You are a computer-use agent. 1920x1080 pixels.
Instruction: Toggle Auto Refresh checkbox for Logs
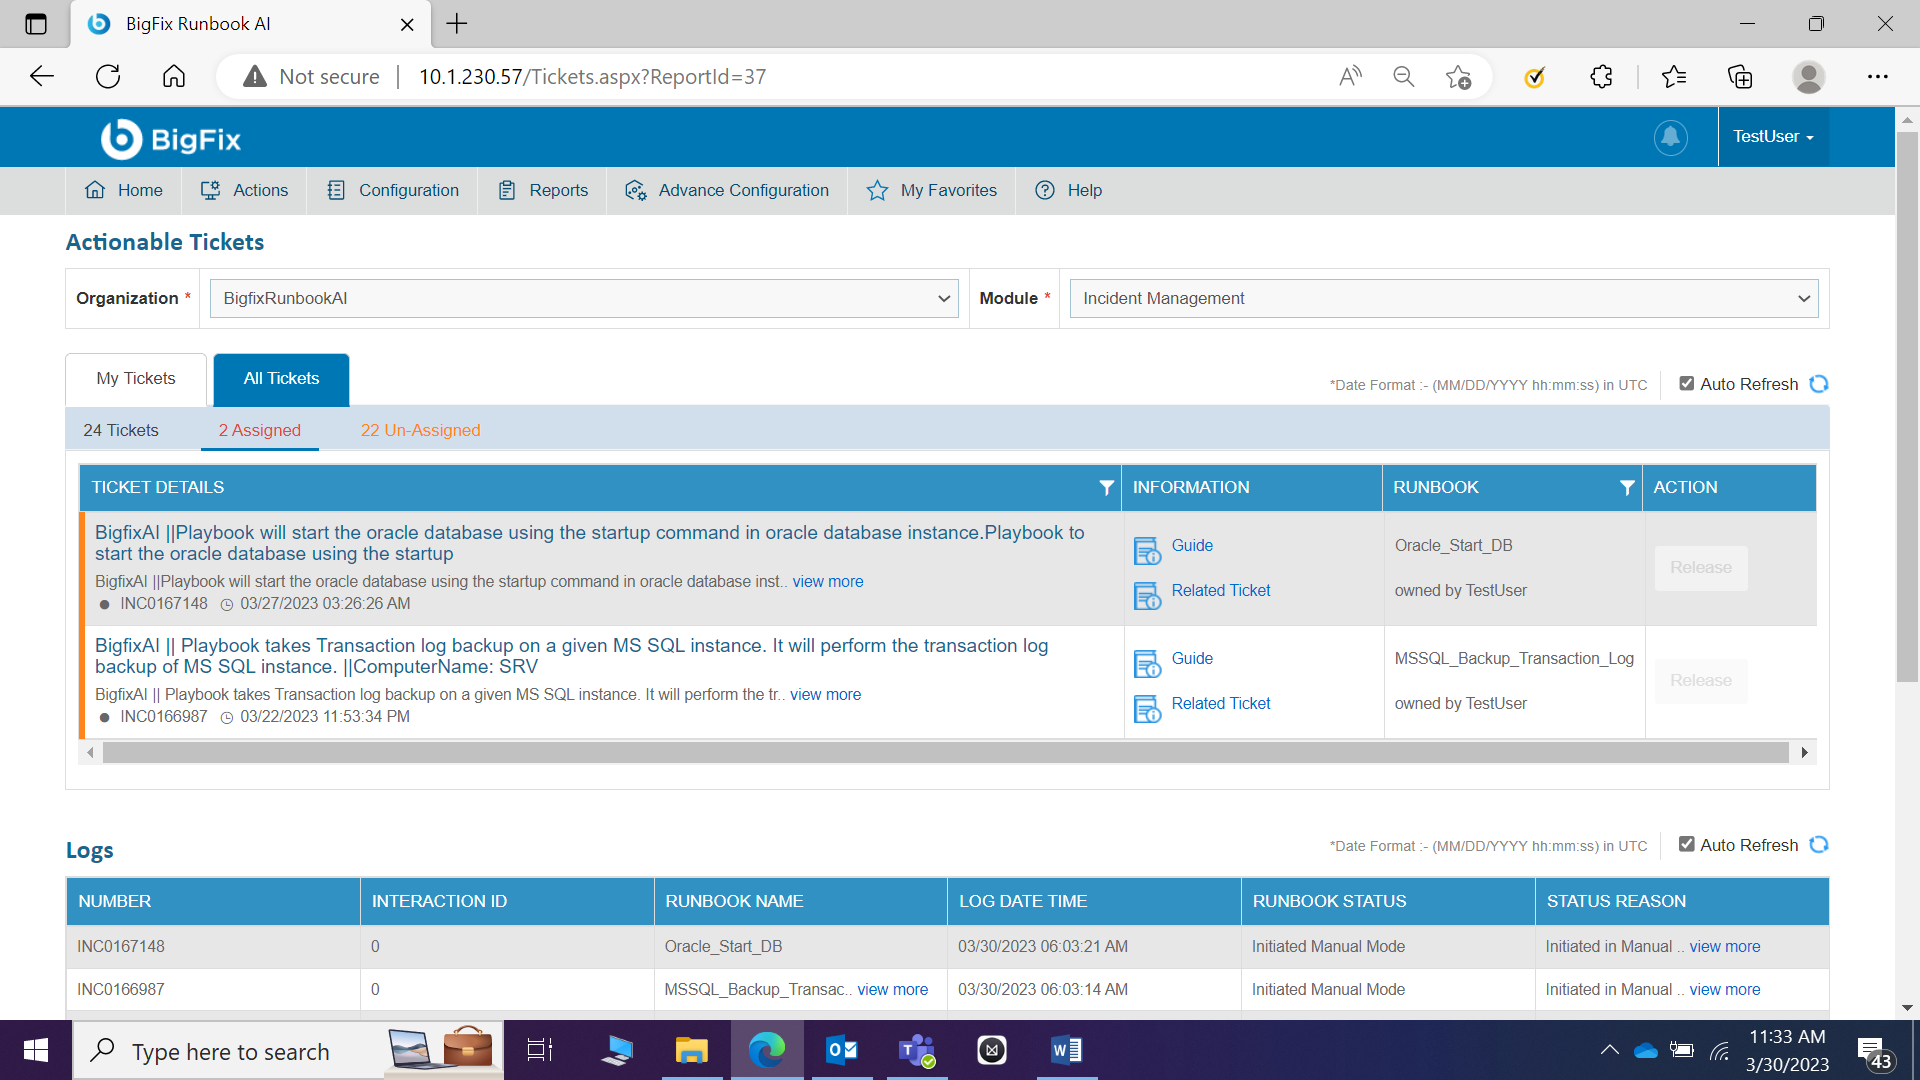[x=1686, y=845]
